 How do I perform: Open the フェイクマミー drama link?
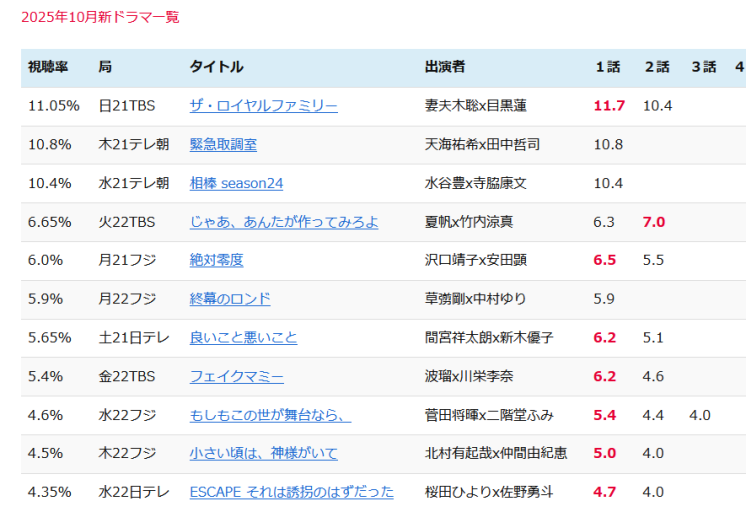coord(236,377)
